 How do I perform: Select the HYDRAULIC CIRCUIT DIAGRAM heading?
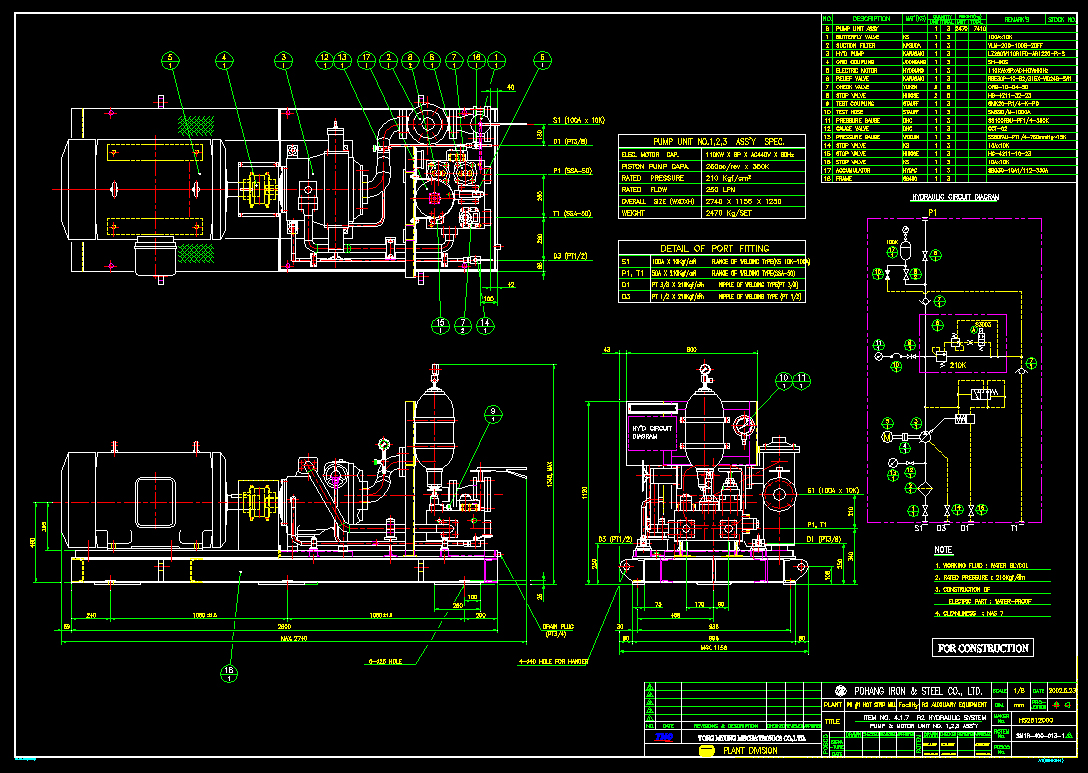pos(955,198)
